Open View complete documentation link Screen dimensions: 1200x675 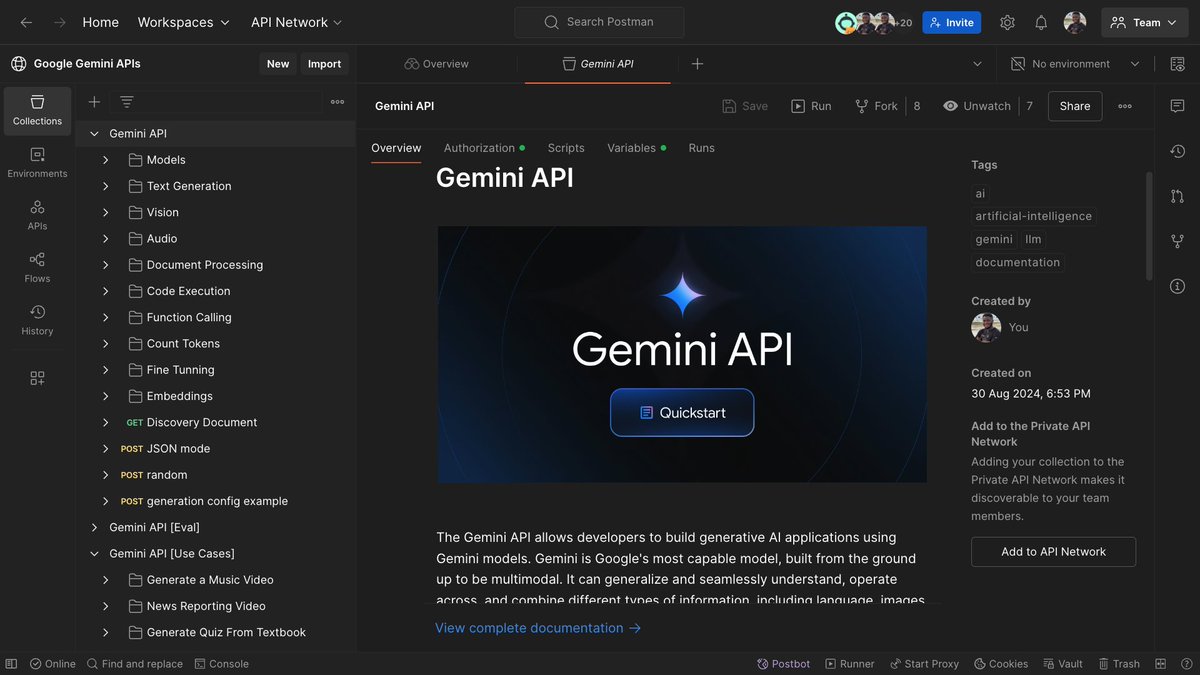coord(538,628)
